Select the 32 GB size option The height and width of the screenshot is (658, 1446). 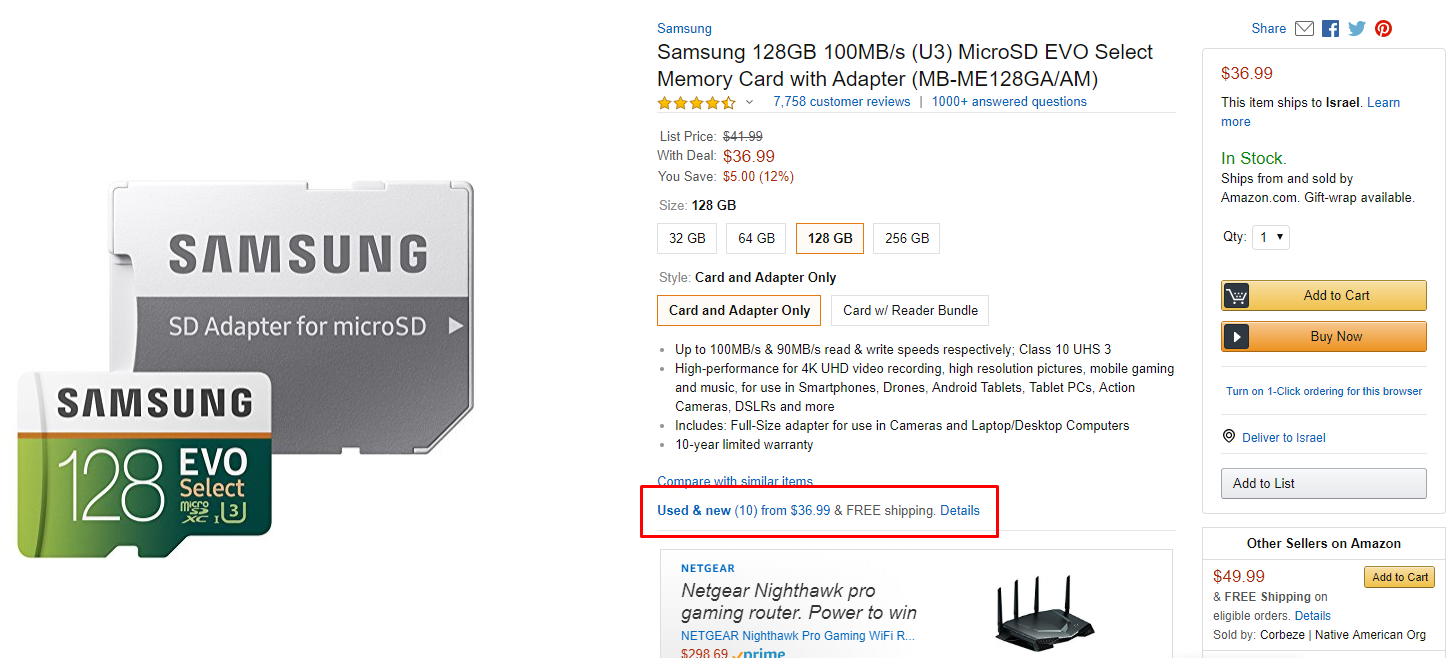pyautogui.click(x=687, y=238)
